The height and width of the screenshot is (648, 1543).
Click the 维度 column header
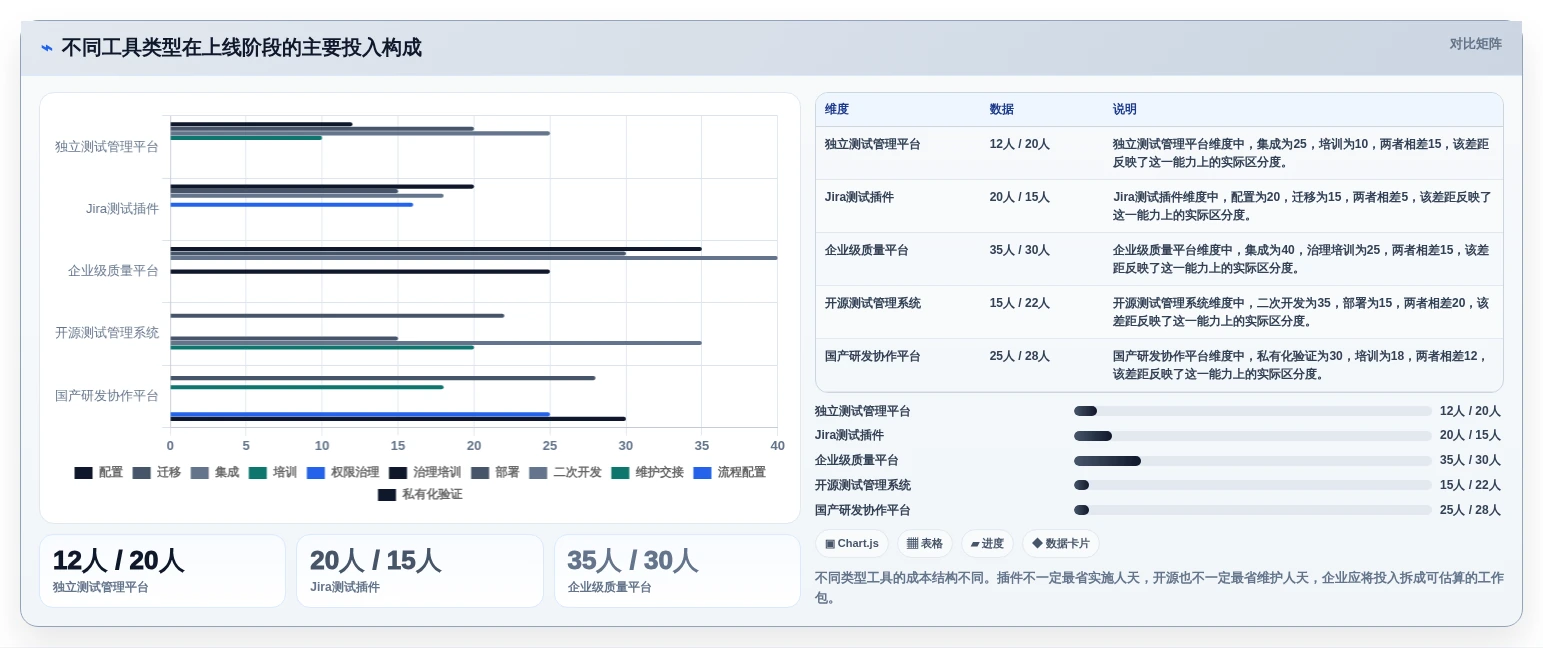click(x=837, y=110)
